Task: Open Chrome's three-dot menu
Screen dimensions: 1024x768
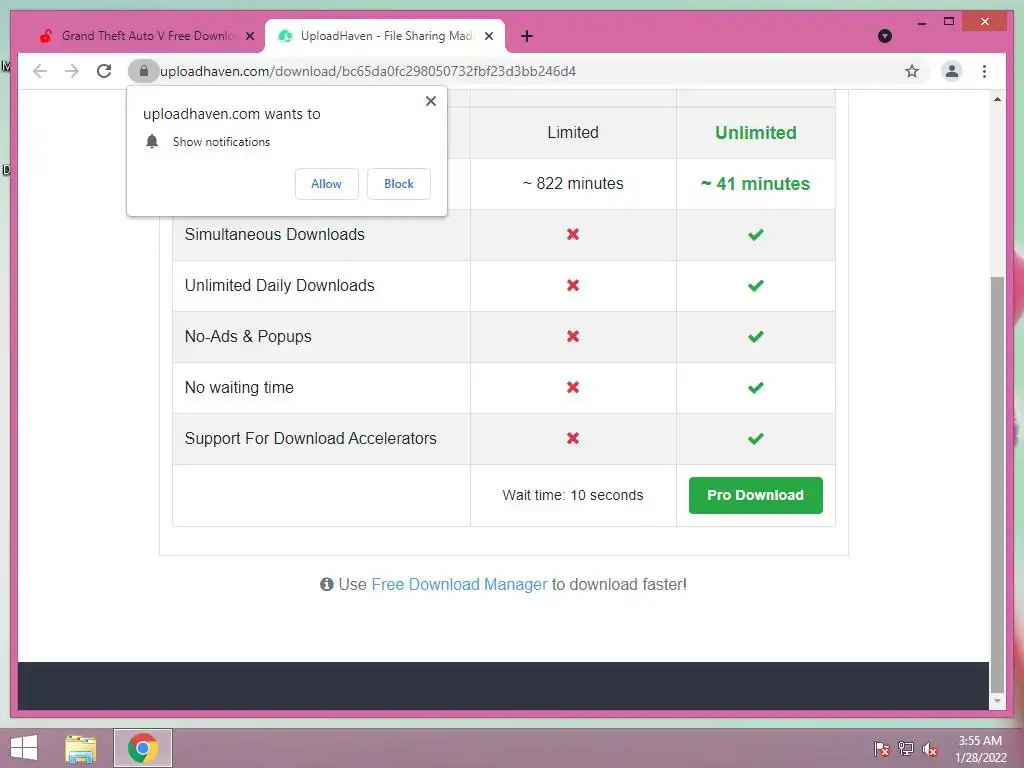Action: click(984, 71)
